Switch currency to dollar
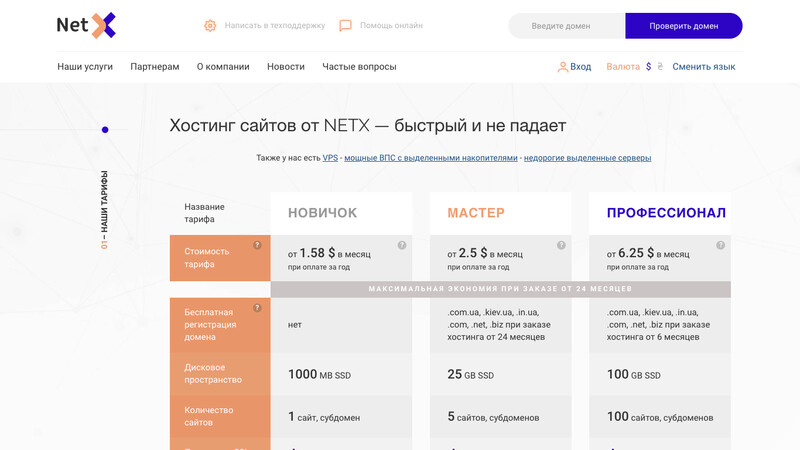 point(648,67)
